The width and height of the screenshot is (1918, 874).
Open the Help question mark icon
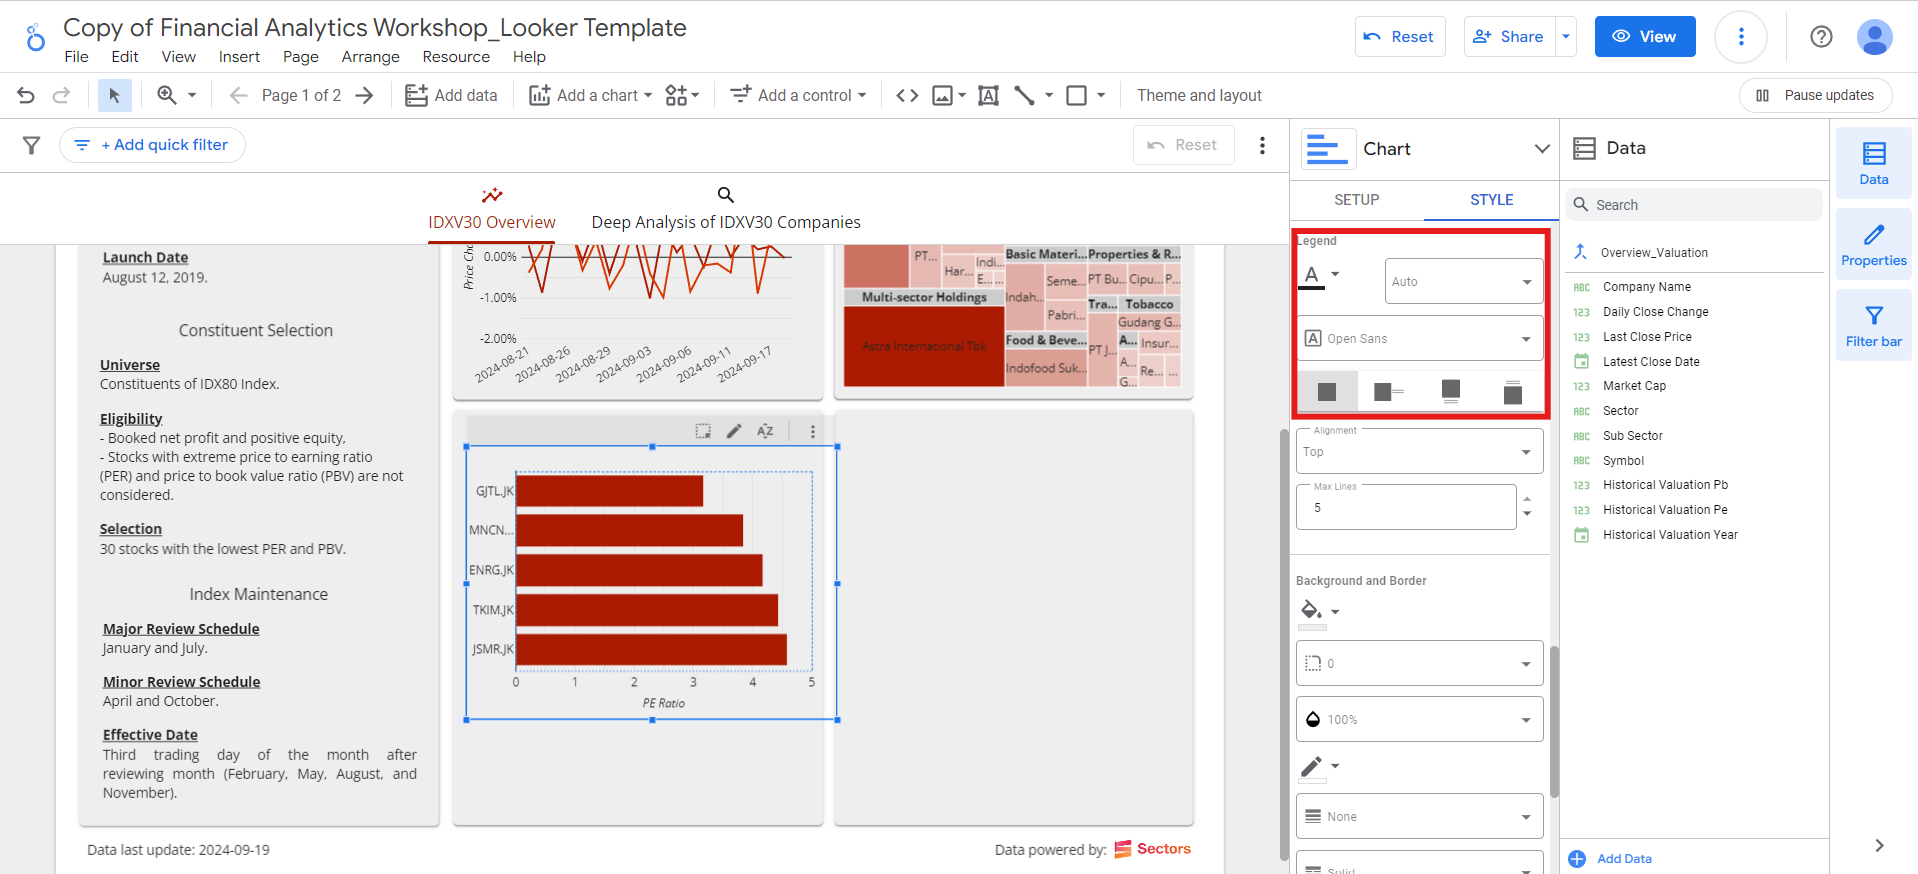1821,37
